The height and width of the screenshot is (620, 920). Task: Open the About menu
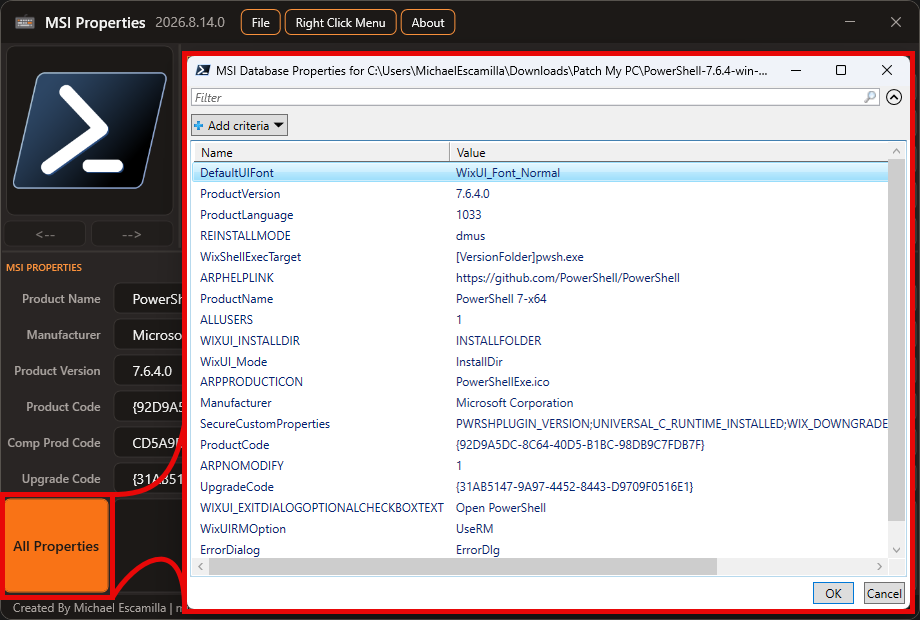click(428, 22)
